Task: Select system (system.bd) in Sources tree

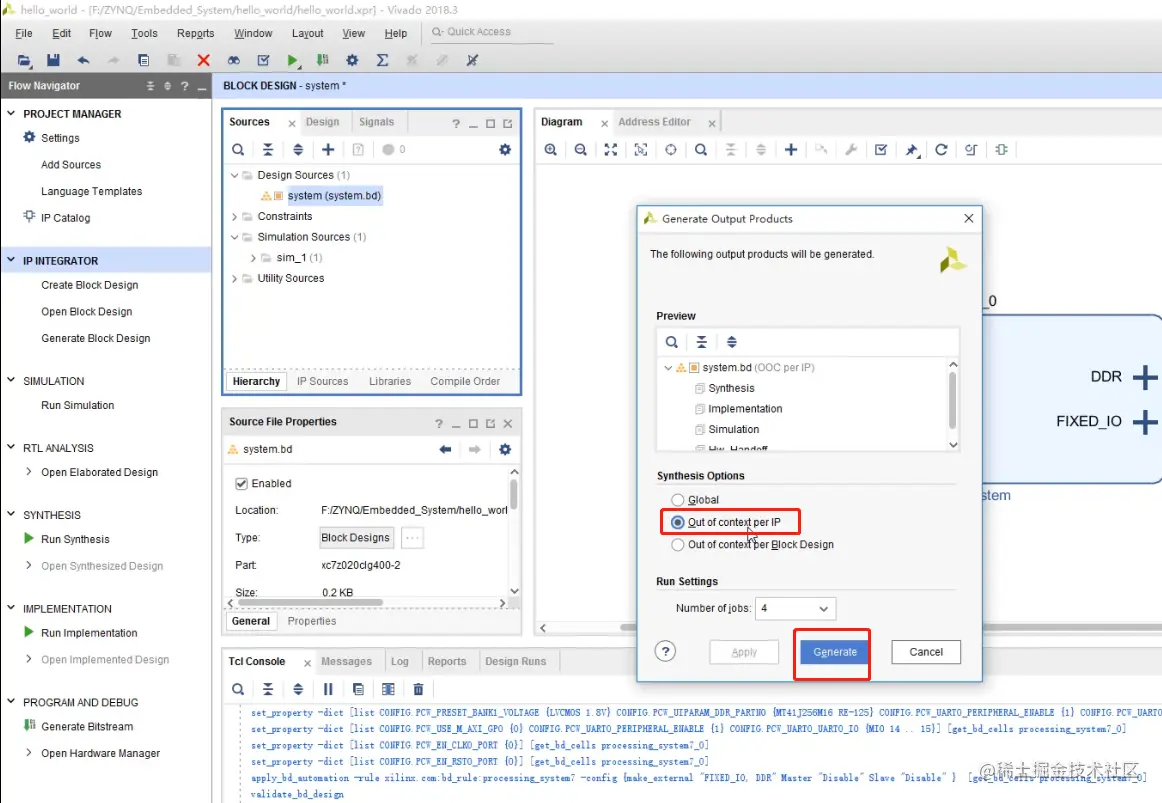Action: (x=334, y=196)
